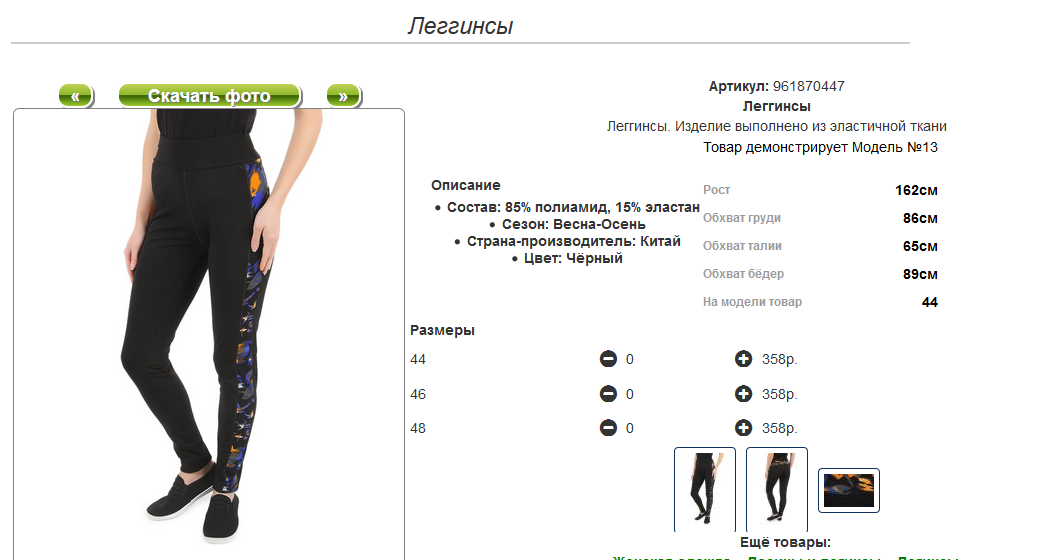Click the Леггинсы page heading
Viewport: 1062px width, 560px height.
coord(461,26)
